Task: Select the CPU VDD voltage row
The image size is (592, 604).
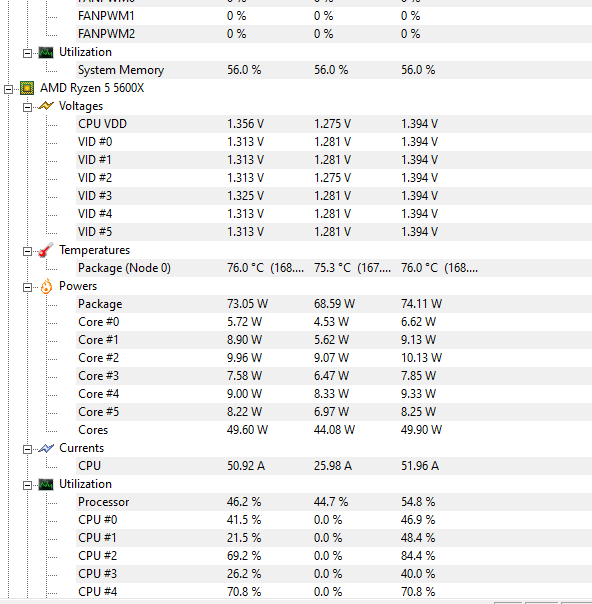Action: pyautogui.click(x=334, y=124)
